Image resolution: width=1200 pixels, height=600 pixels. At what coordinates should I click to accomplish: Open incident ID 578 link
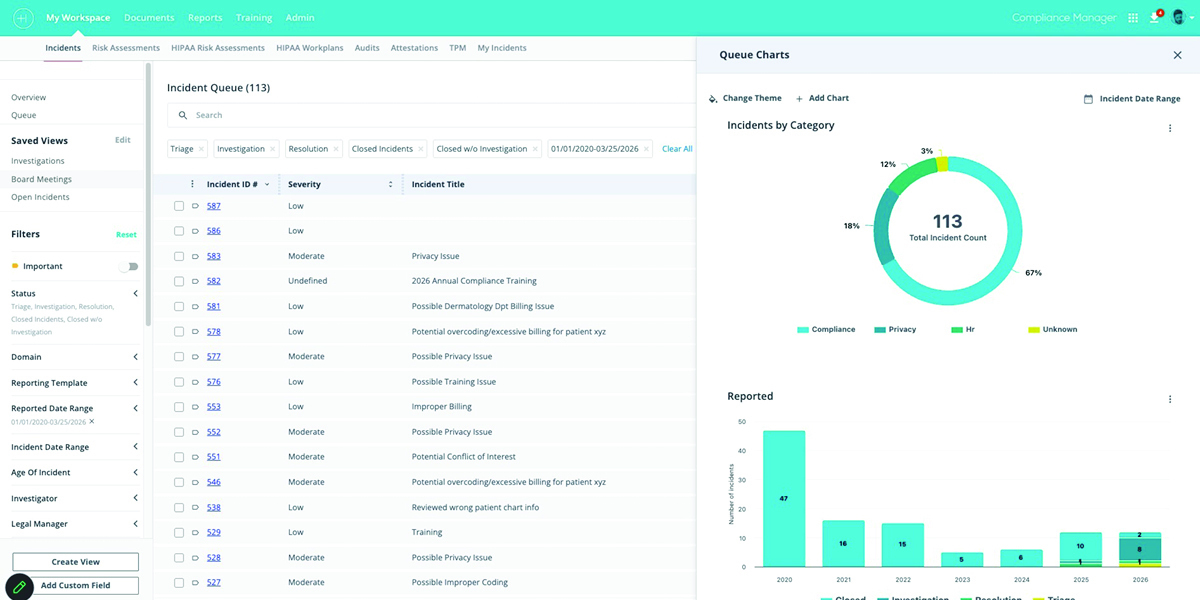tap(214, 331)
